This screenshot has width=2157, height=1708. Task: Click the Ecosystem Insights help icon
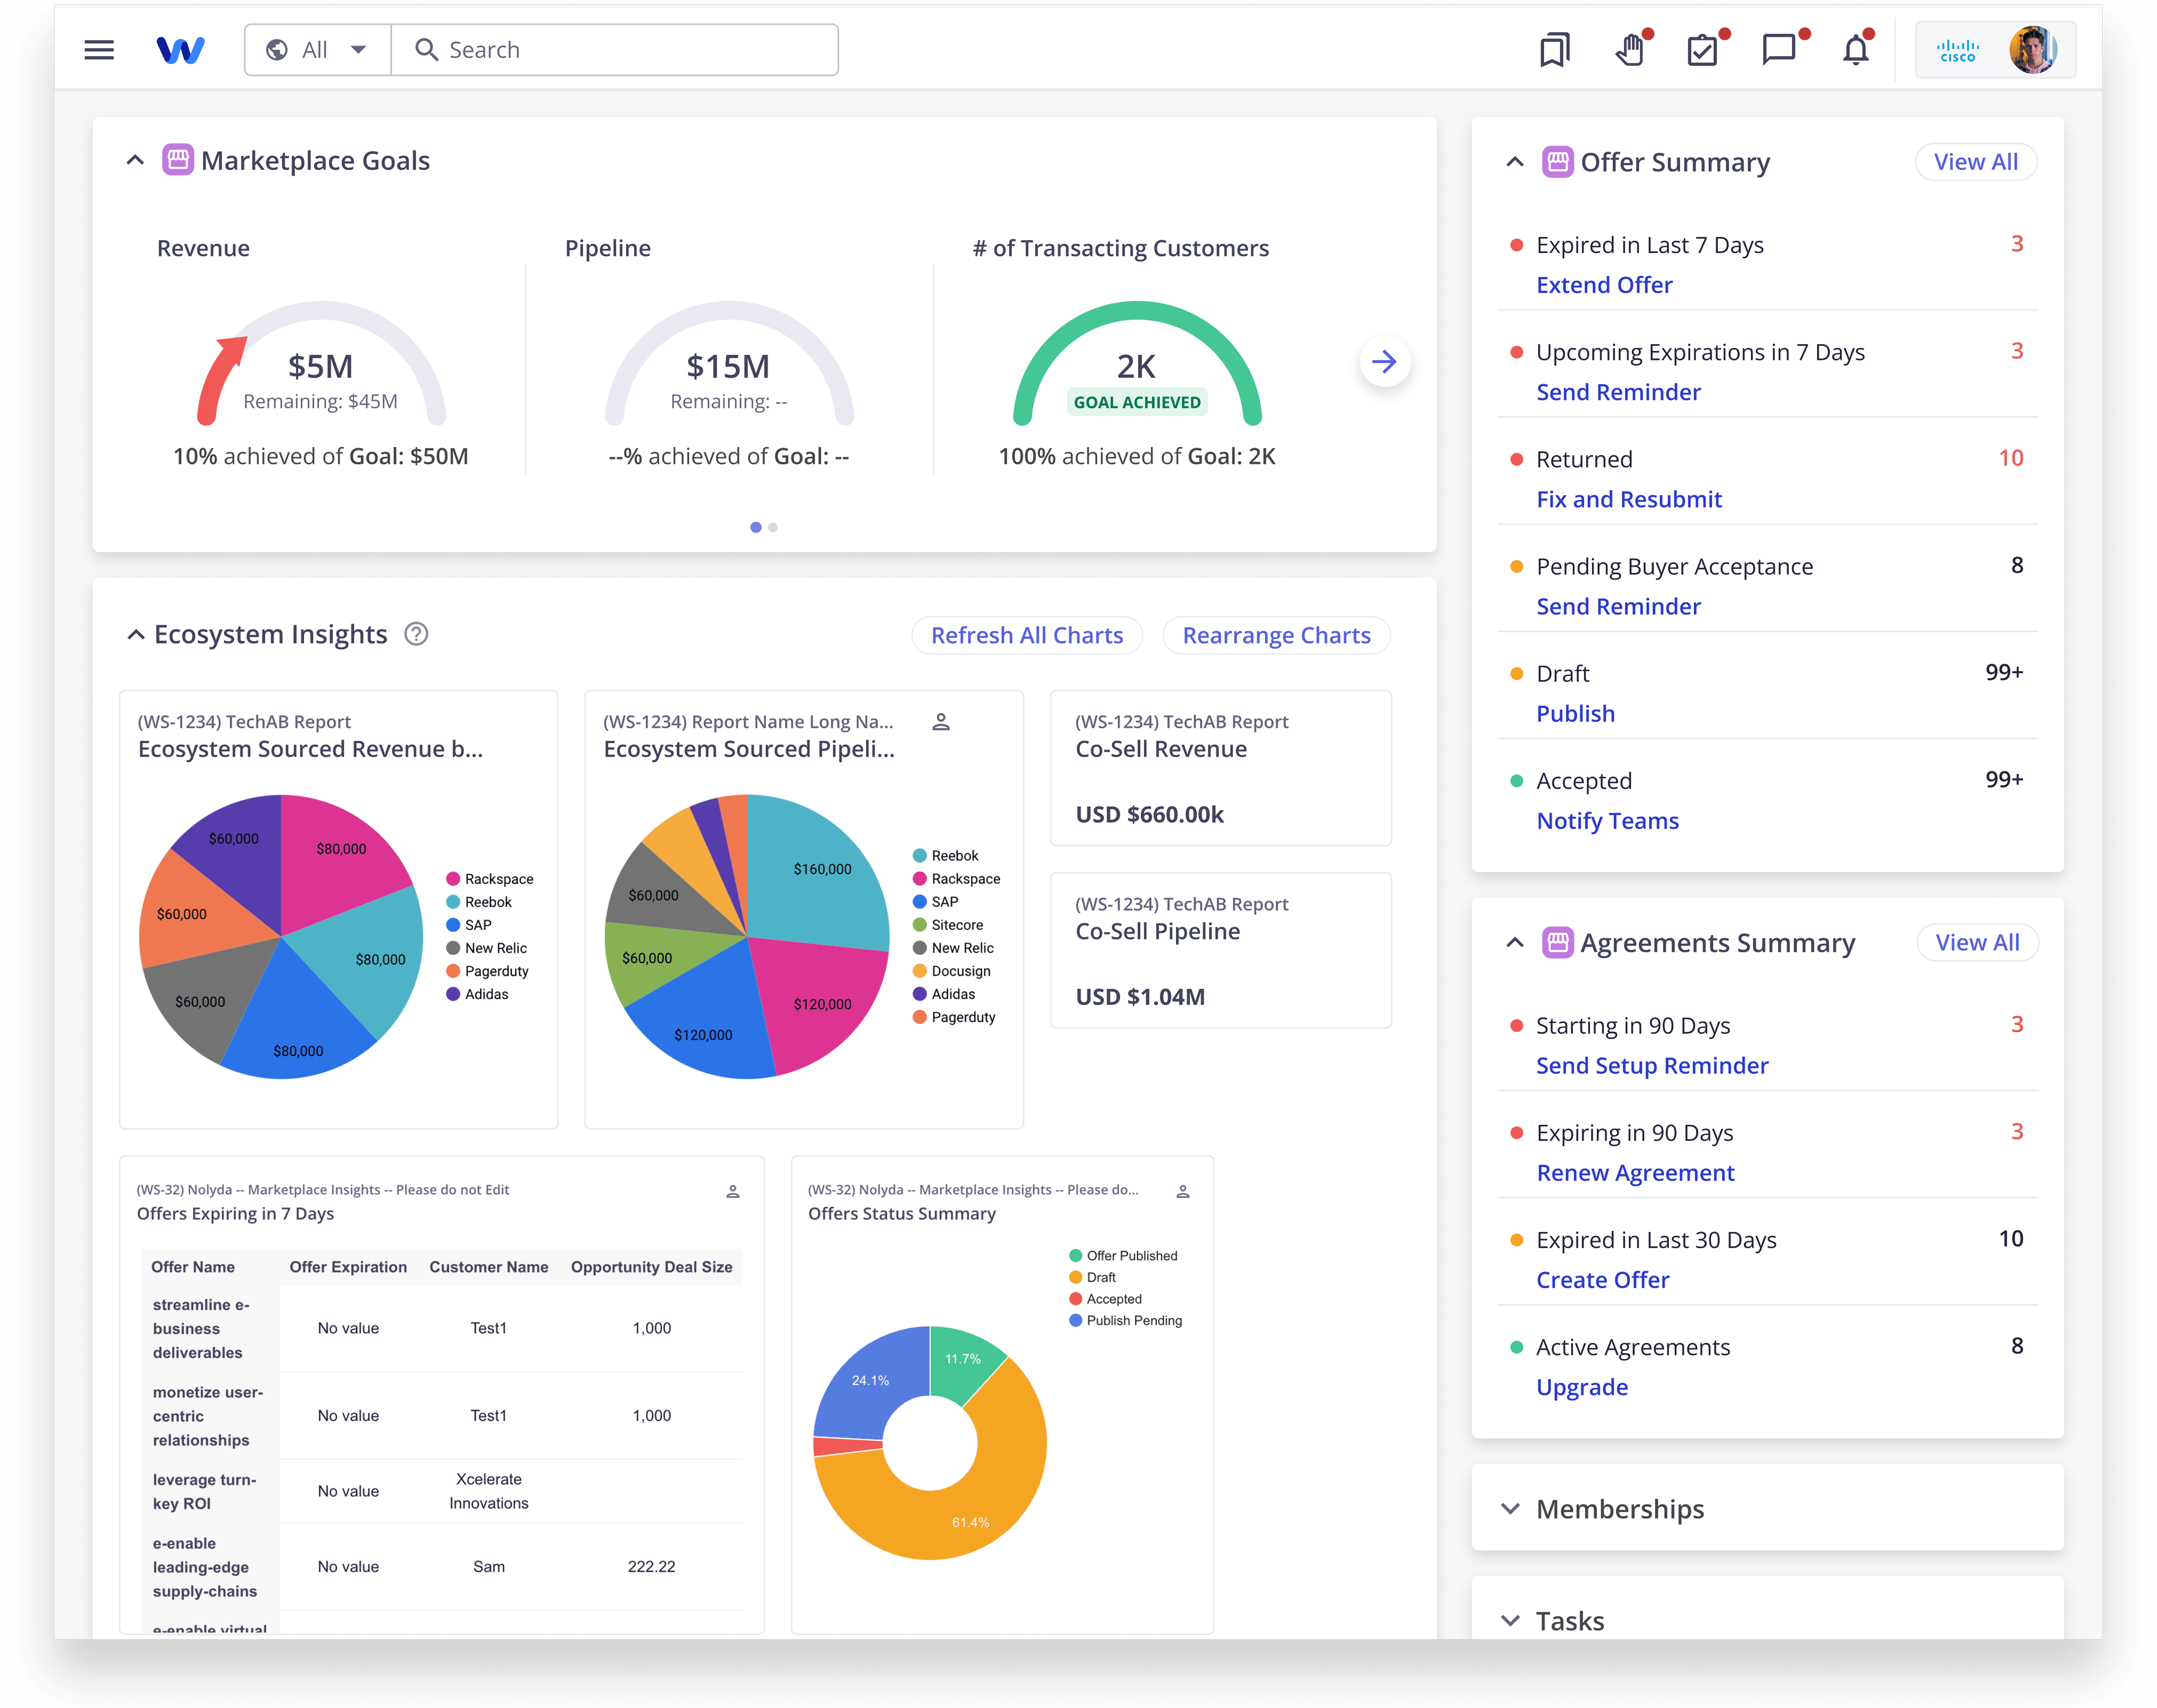pos(416,634)
